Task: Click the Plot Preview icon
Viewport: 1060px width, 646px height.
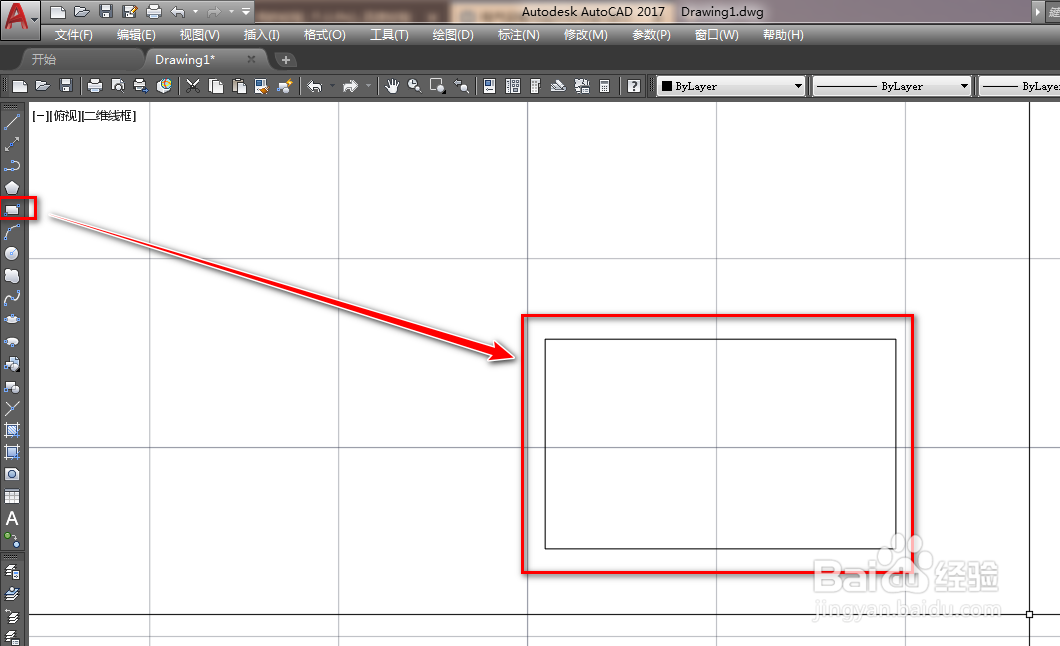Action: click(118, 86)
